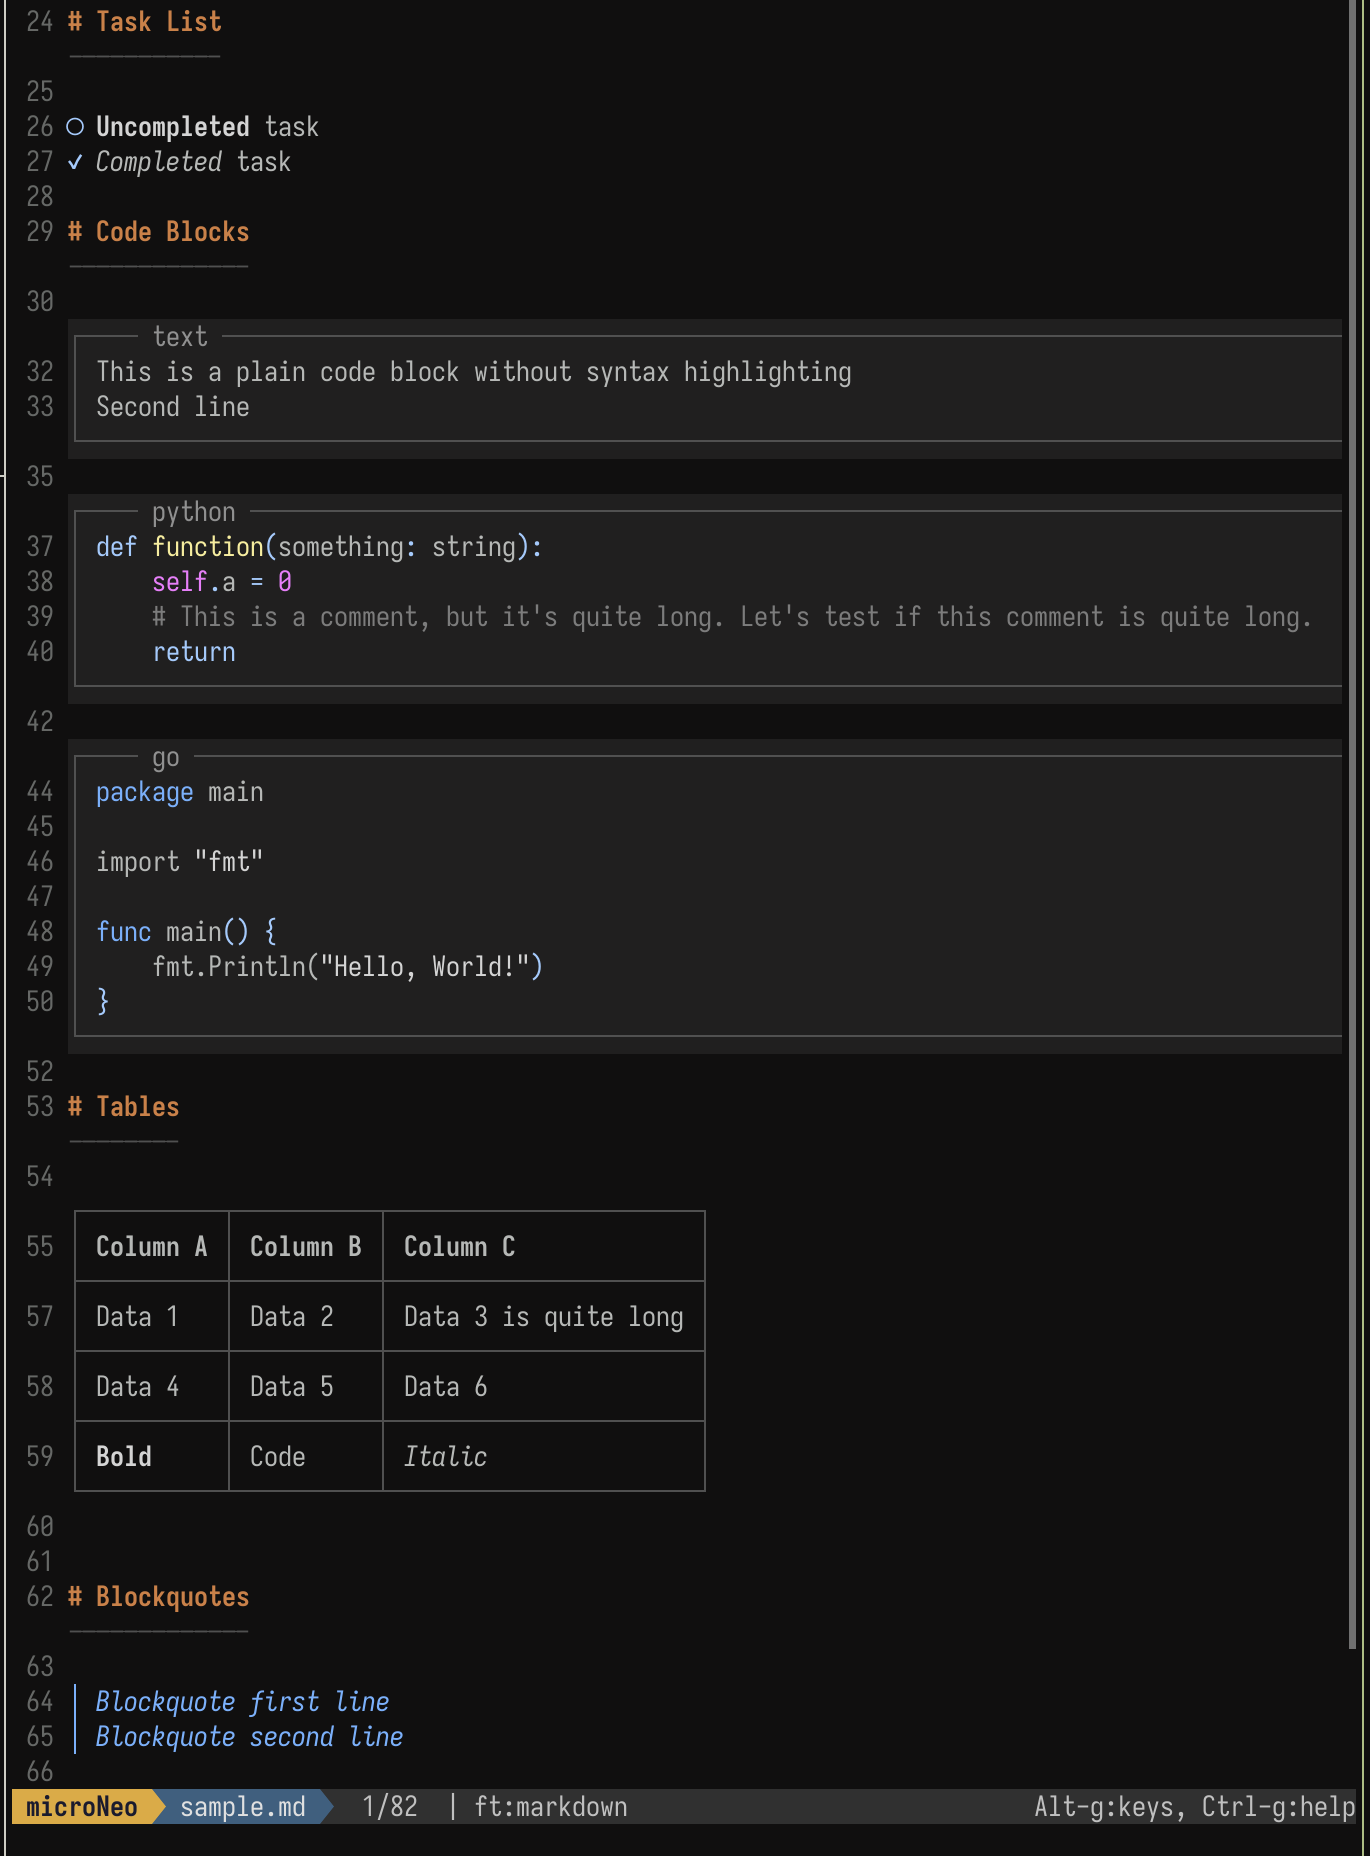Click the 'package main' line
This screenshot has height=1856, width=1370.
[180, 792]
